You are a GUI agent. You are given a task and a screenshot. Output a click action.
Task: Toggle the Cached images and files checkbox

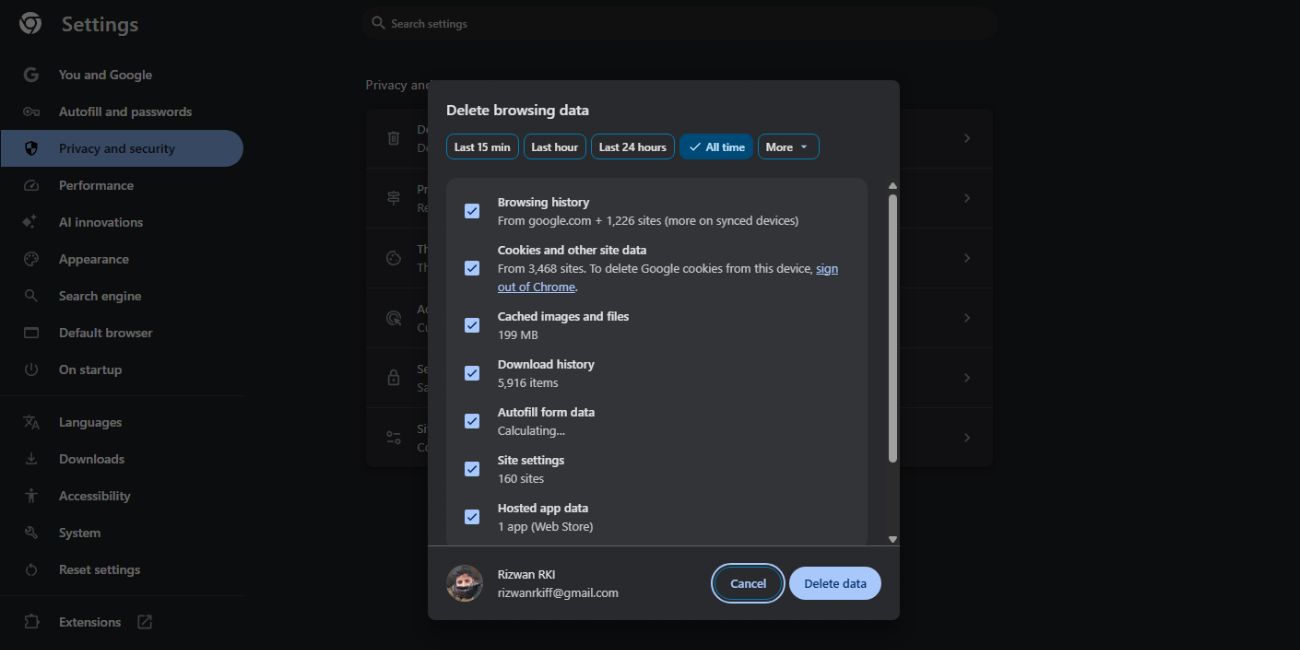click(472, 325)
